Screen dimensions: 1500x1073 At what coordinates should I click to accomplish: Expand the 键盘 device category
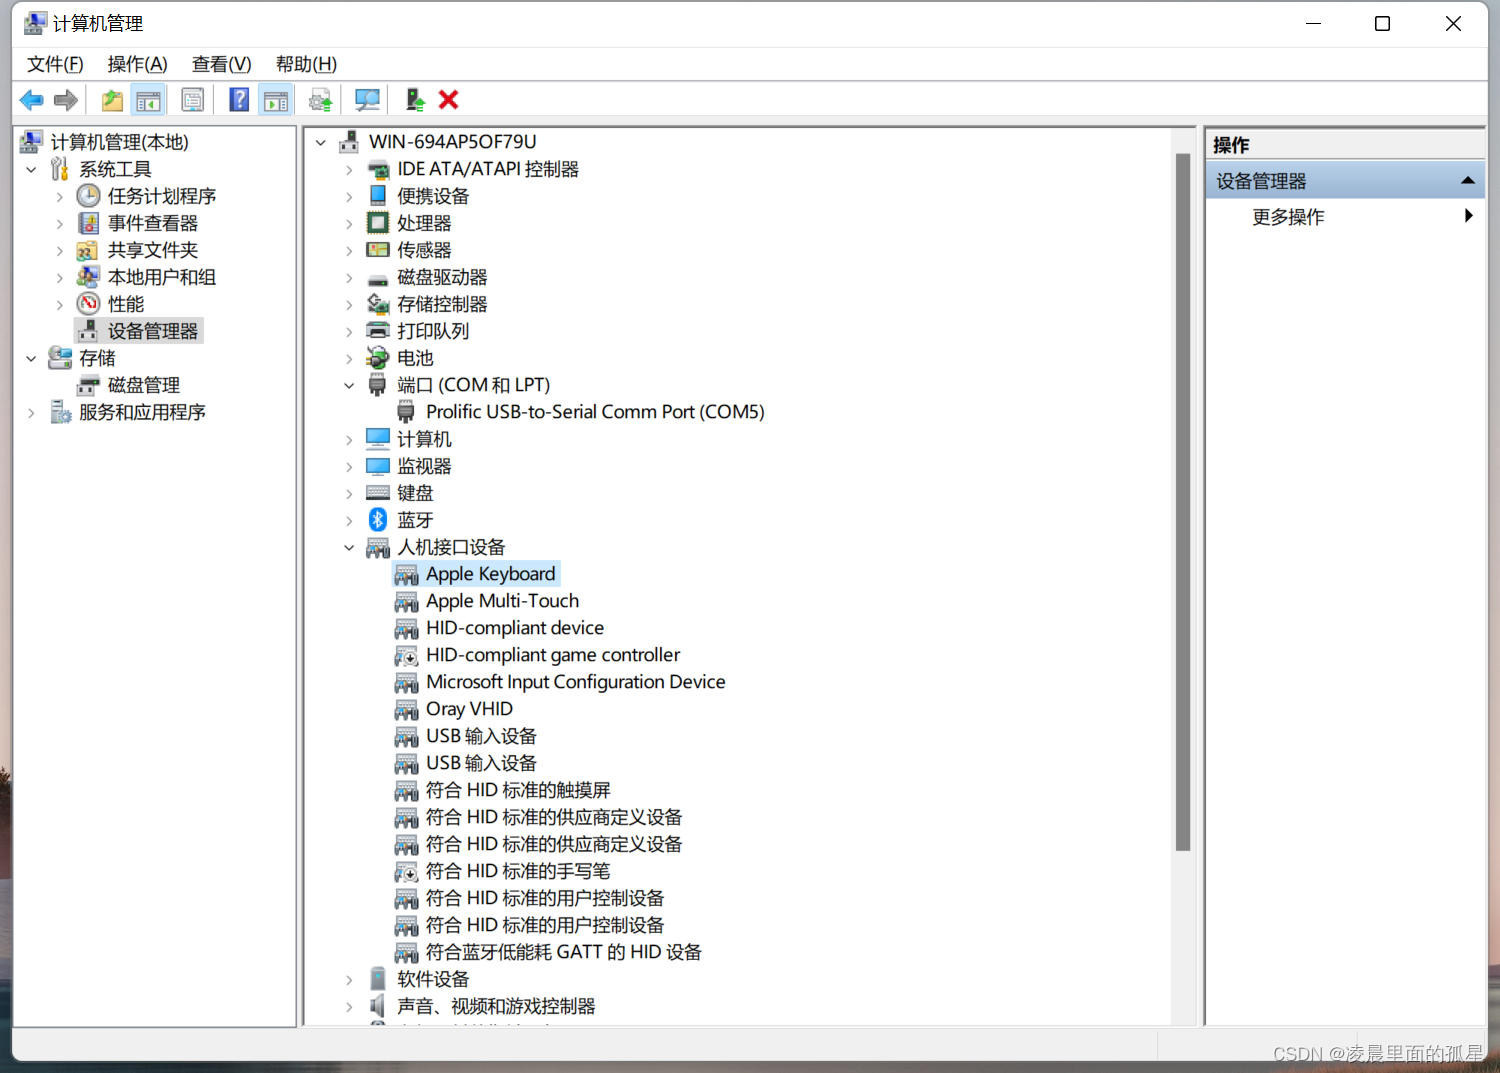point(348,492)
